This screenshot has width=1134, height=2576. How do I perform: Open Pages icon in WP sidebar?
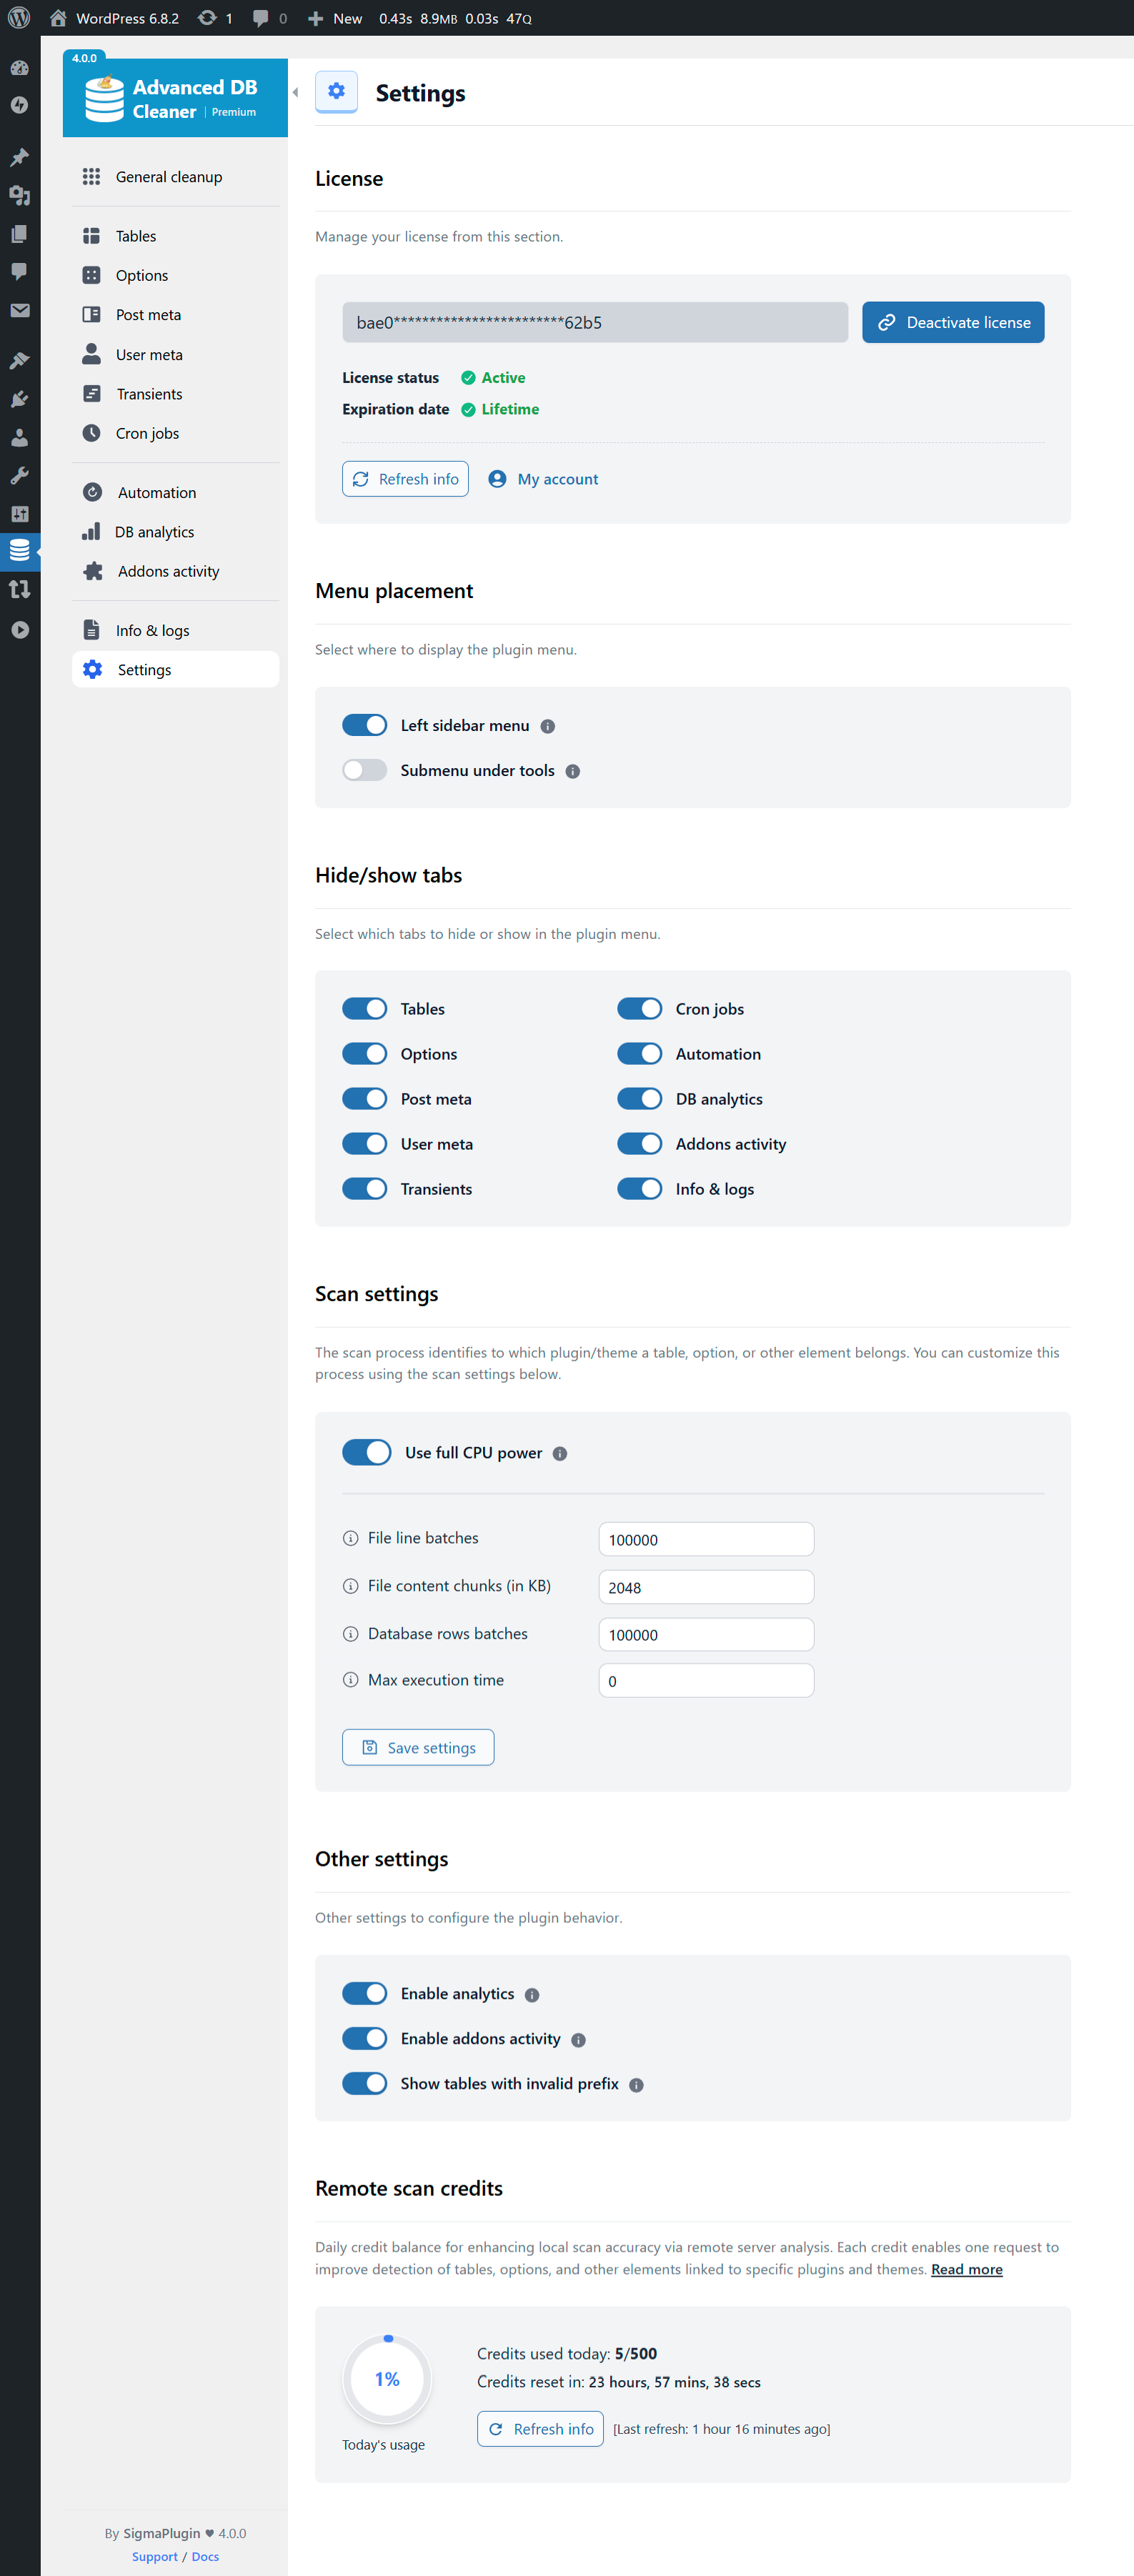19,233
